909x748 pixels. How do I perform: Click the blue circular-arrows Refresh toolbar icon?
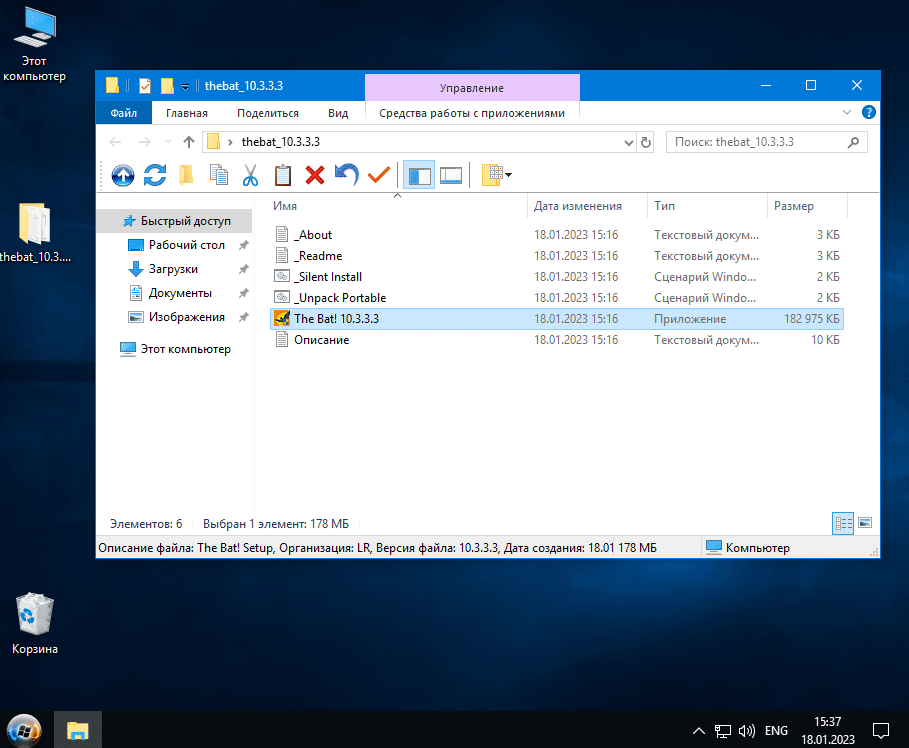click(x=155, y=175)
